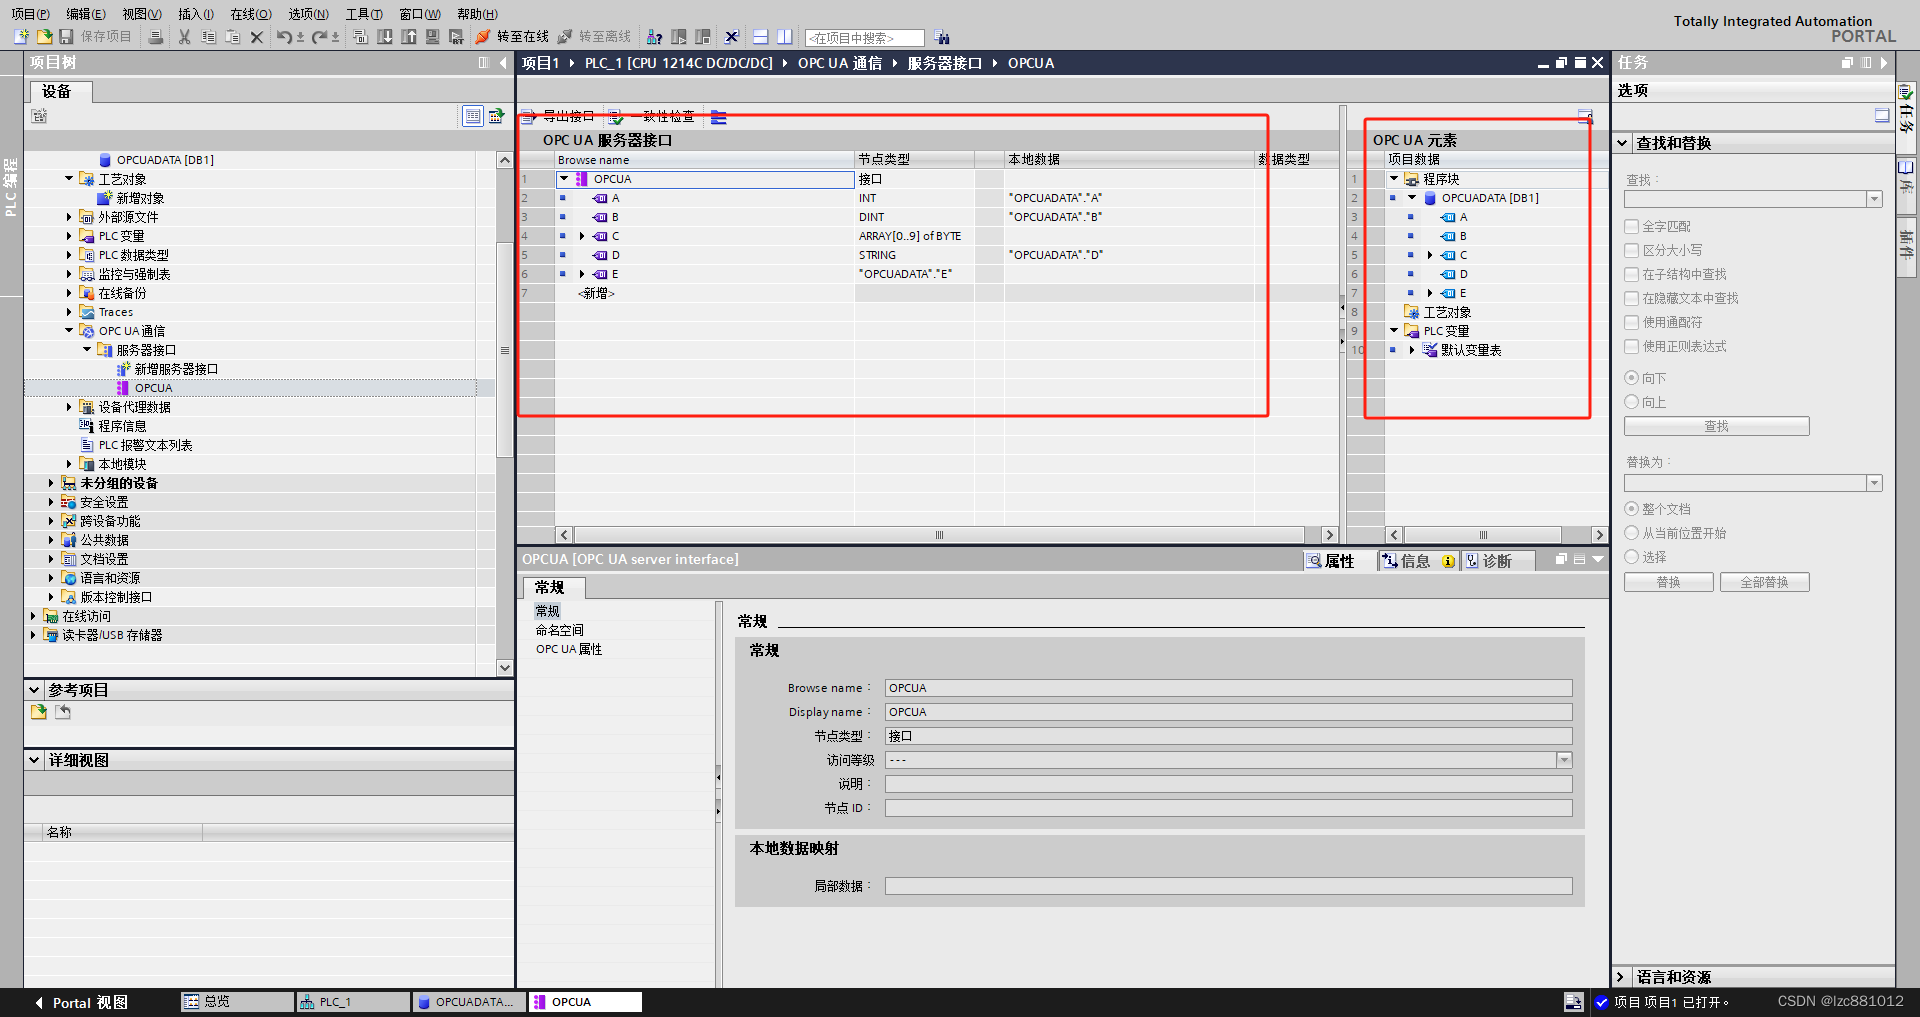Click the Portal 视图 view link
This screenshot has width=1920, height=1017.
click(81, 1002)
